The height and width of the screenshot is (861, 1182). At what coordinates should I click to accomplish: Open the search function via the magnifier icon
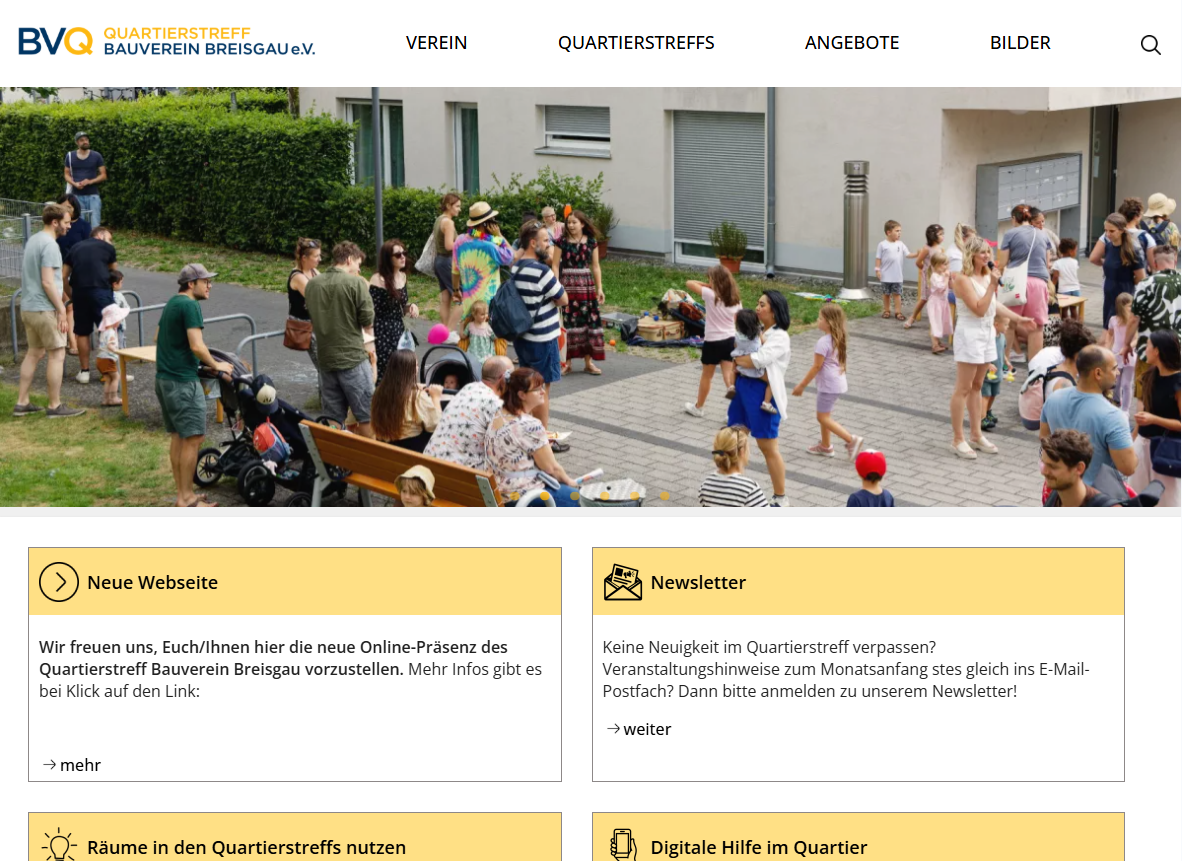click(1150, 44)
